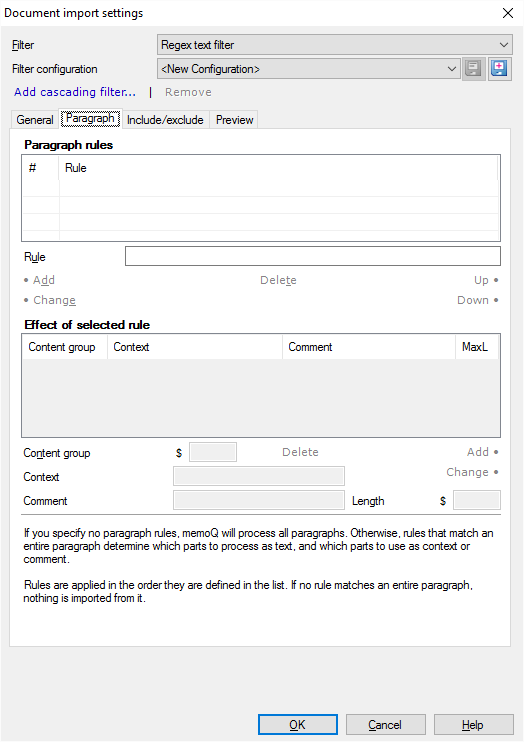Click the save filter configuration icon
The height and width of the screenshot is (742, 524).
coord(473,69)
